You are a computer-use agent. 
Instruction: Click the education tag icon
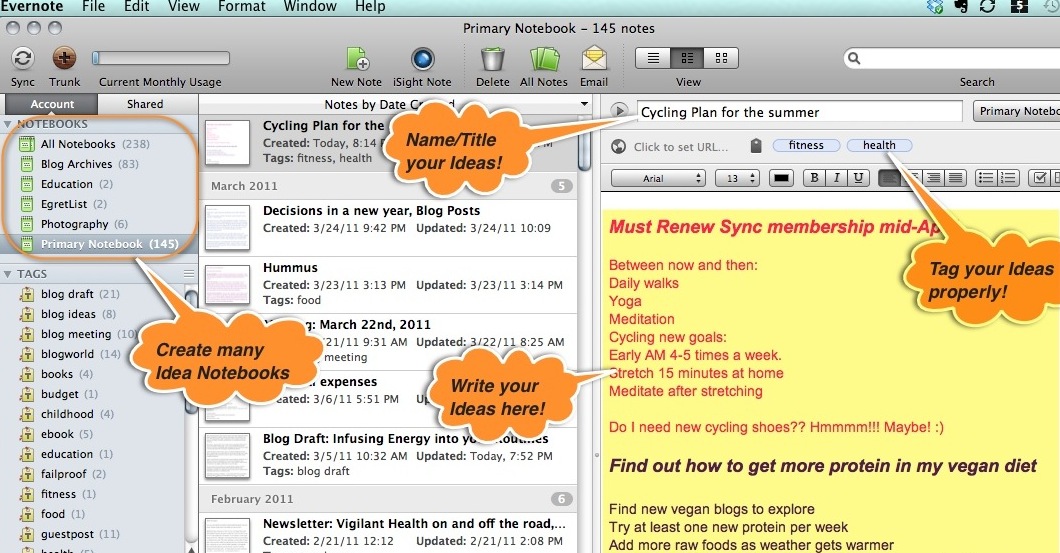pos(27,454)
